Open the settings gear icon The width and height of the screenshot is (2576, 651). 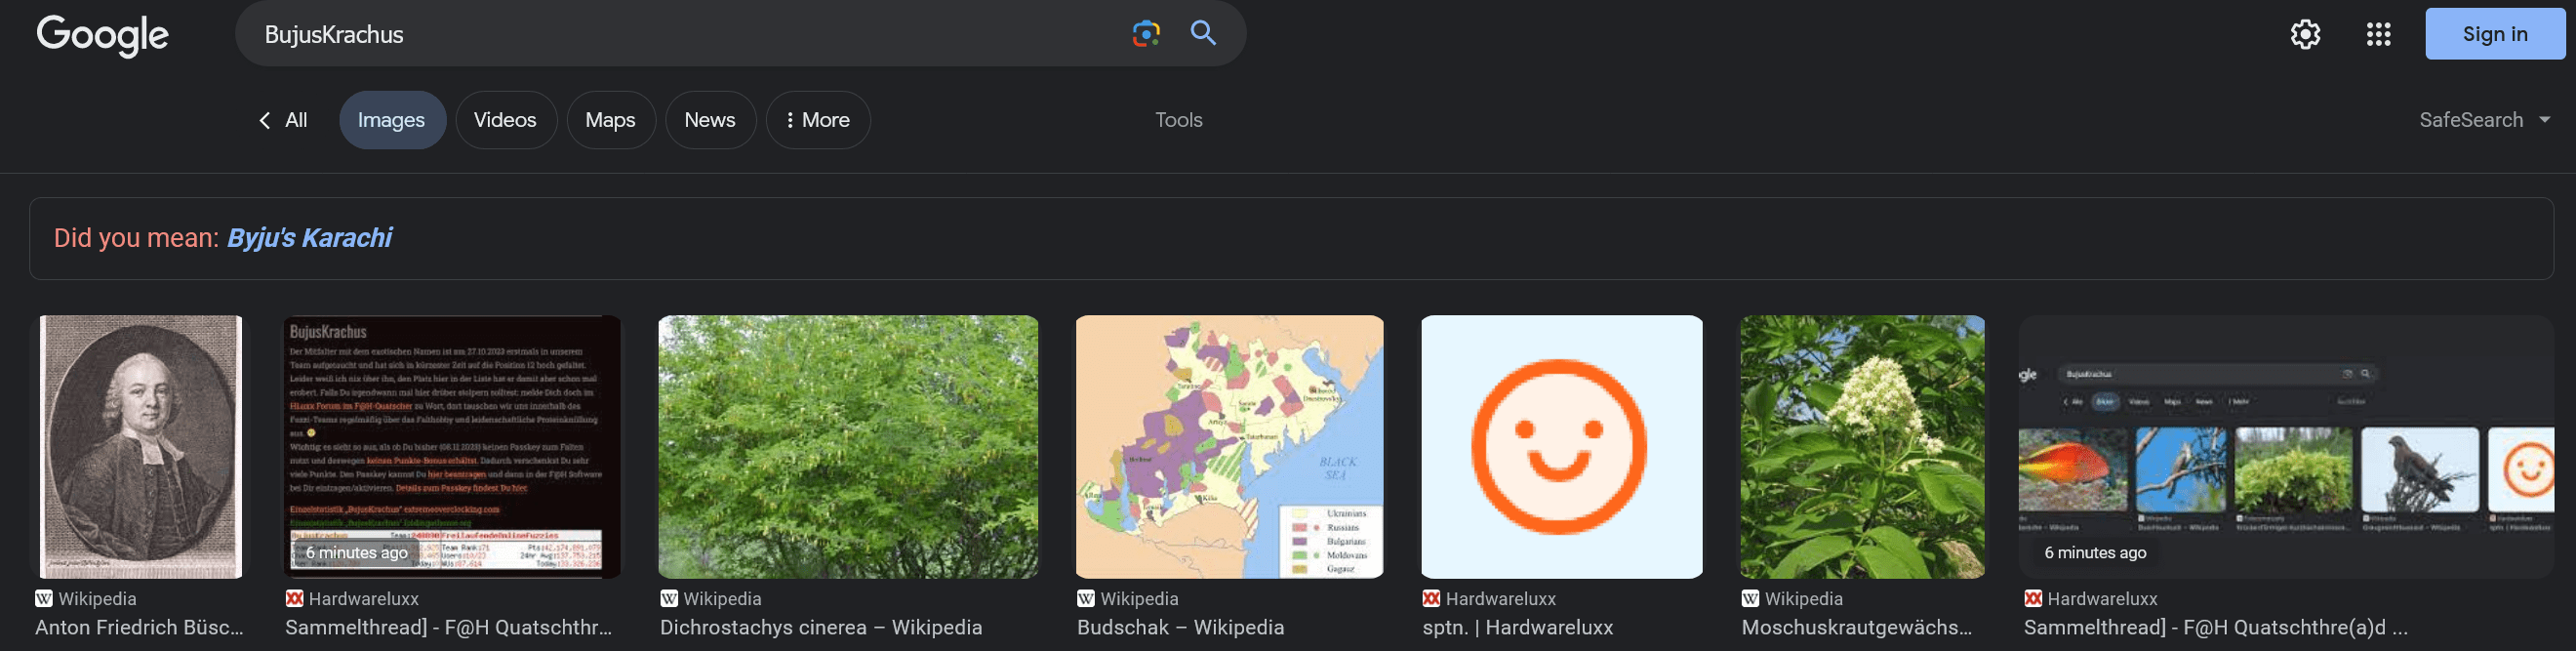pyautogui.click(x=2305, y=34)
